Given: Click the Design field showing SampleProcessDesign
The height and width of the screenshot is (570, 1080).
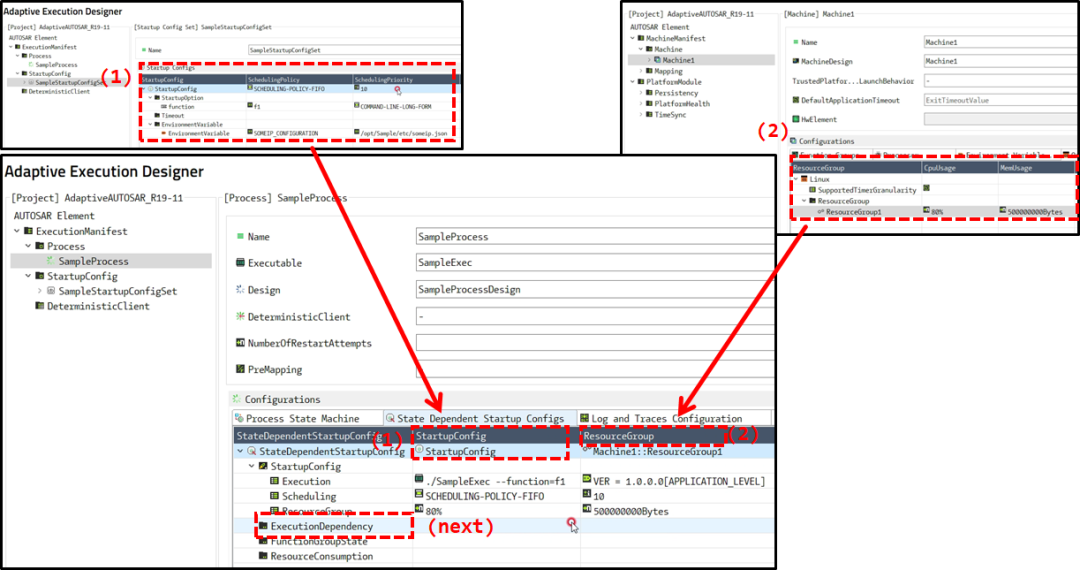Looking at the screenshot, I should [595, 290].
